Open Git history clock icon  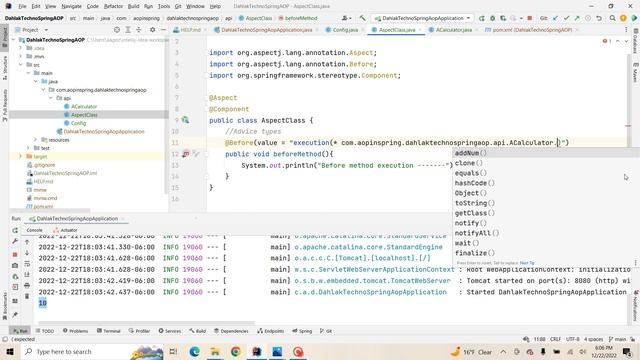click(588, 18)
